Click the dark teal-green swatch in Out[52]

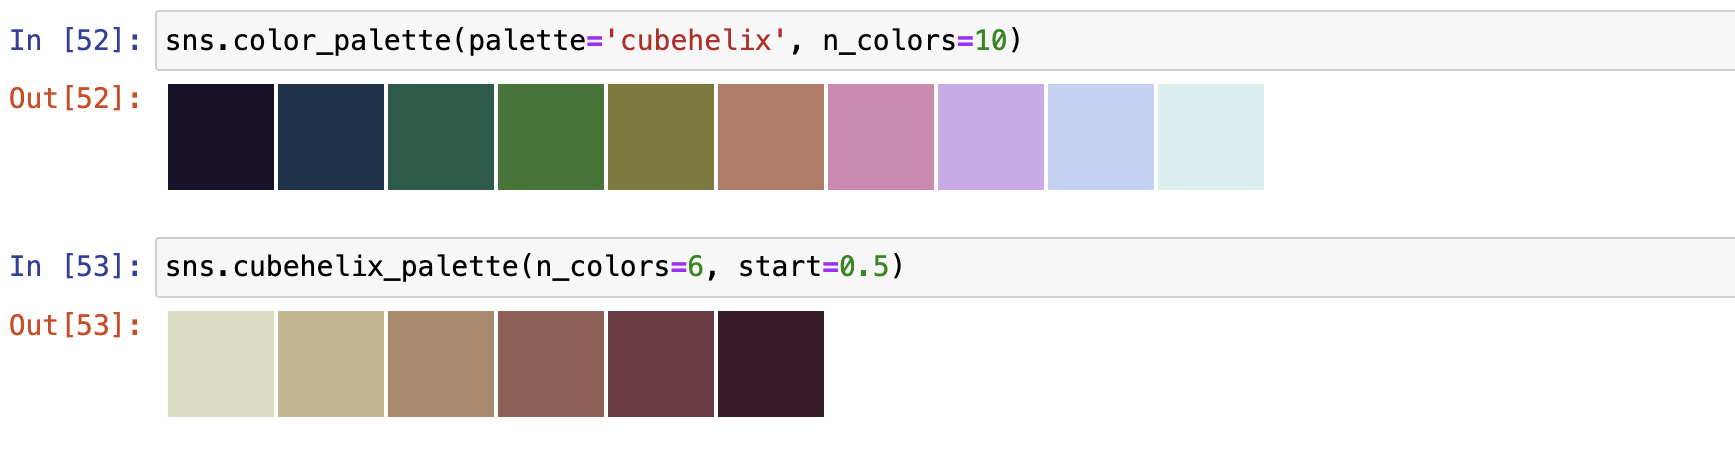click(441, 137)
